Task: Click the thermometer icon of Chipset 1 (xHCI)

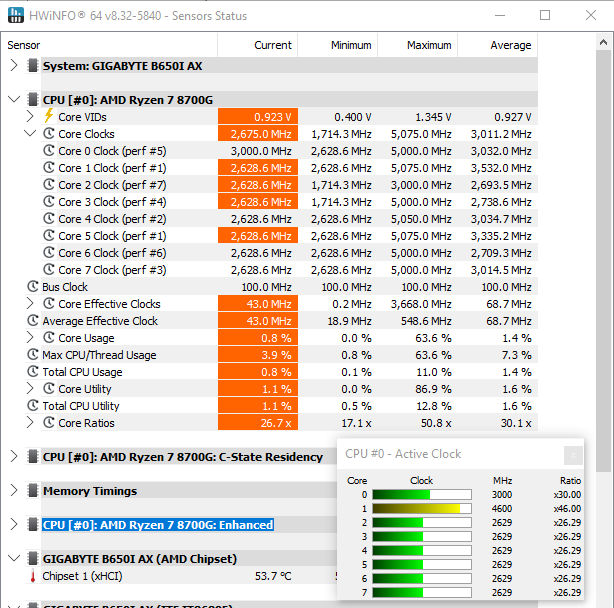Action: pyautogui.click(x=33, y=576)
